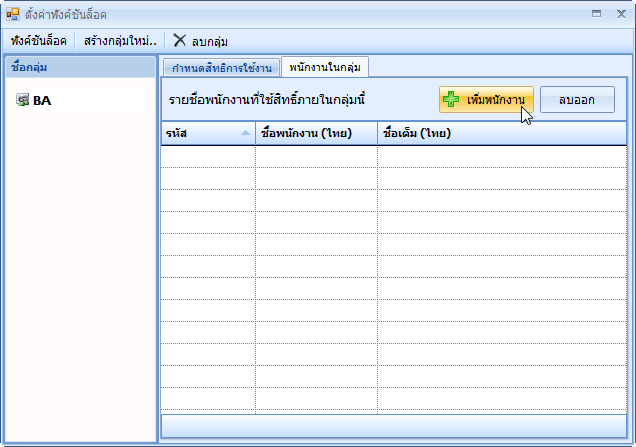Maximize the ตั้งค่าฟังค์ชันล็อค window
The image size is (636, 447).
tap(596, 14)
